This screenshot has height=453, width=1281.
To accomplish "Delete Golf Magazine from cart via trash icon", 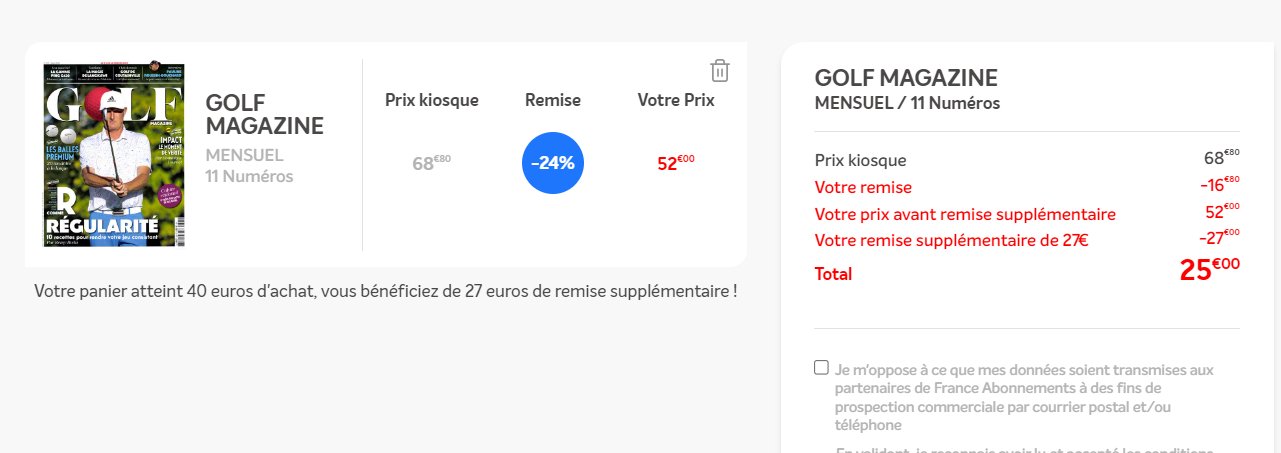I will [720, 70].
